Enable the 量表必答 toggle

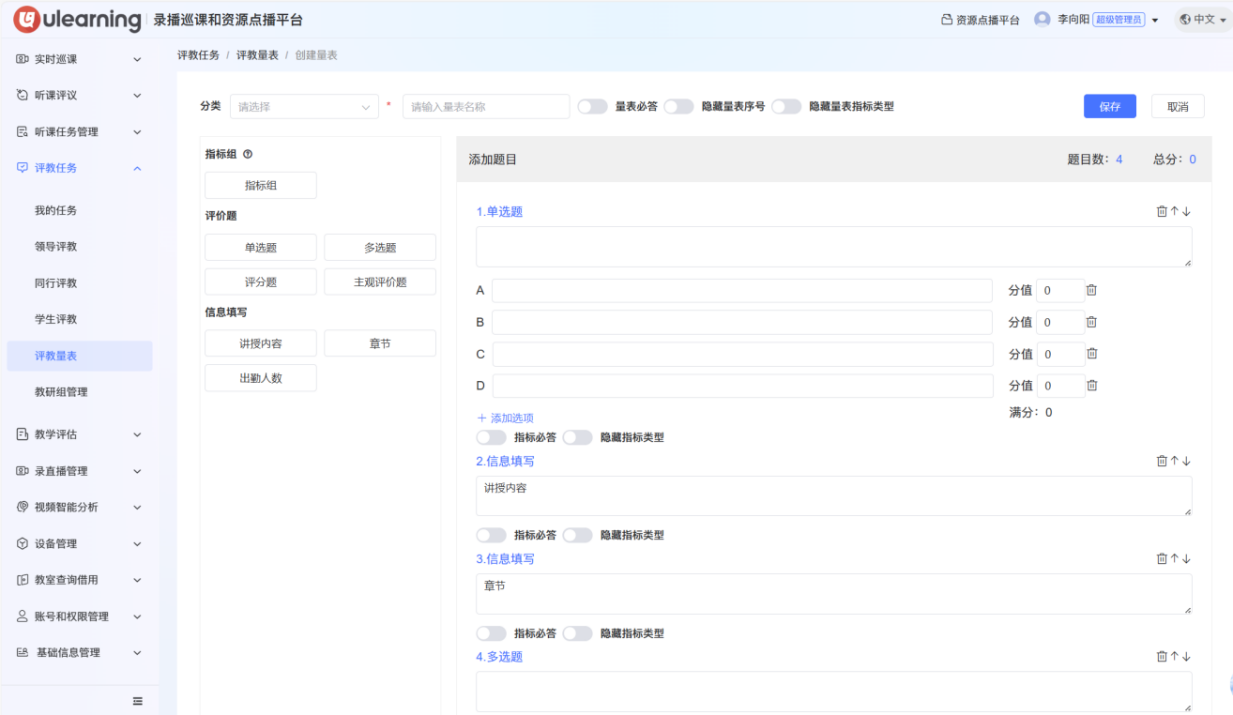pos(592,107)
